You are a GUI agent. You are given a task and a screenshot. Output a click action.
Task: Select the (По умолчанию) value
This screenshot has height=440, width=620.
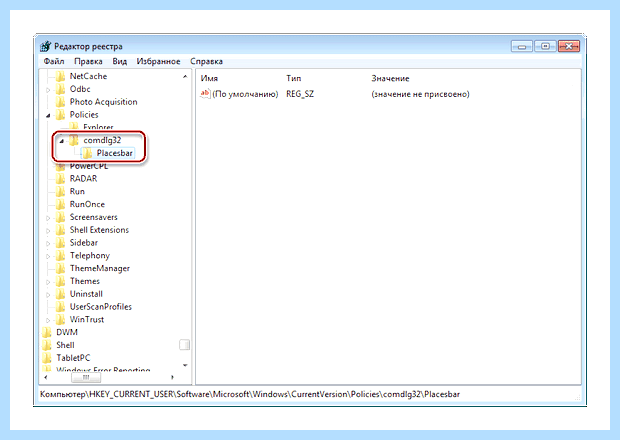(245, 94)
